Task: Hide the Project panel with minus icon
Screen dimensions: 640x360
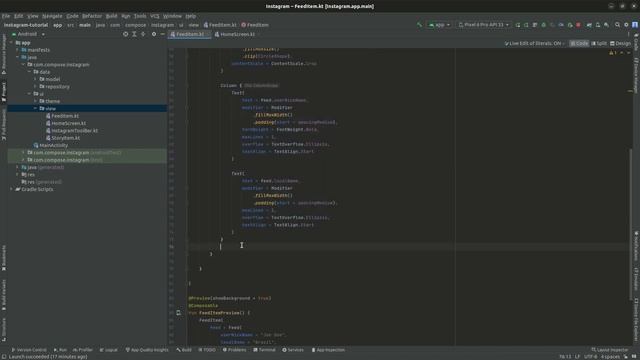Action: point(162,34)
